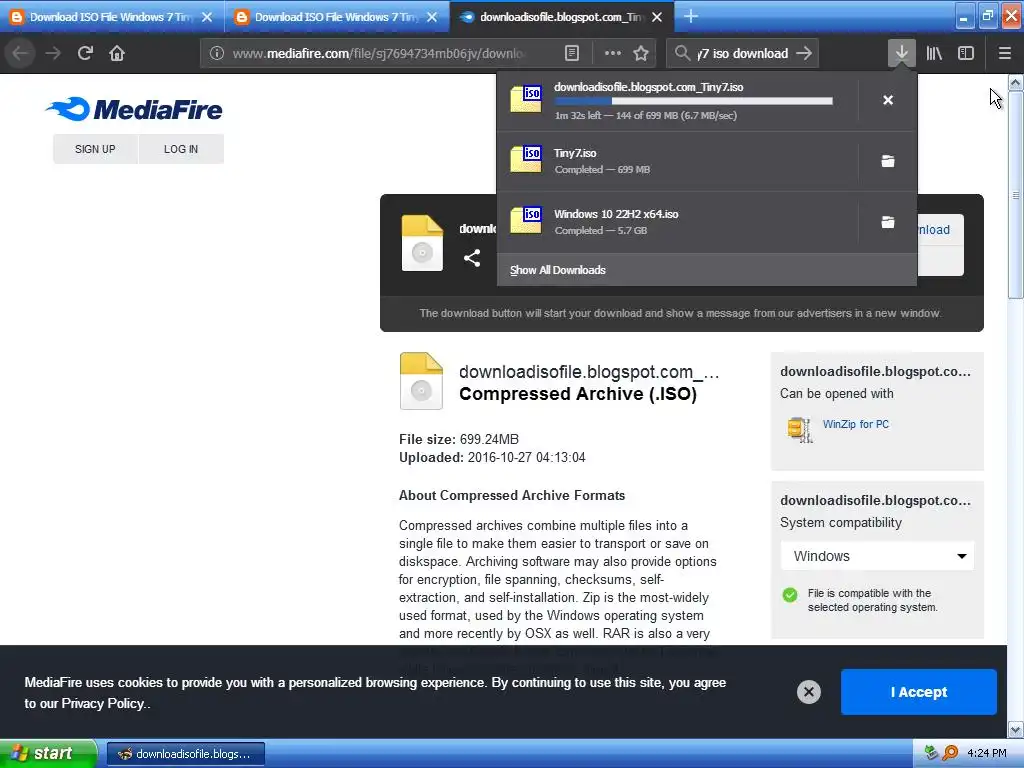Click the 4:24 PM taskbar clock
The image size is (1024, 768).
pyautogui.click(x=986, y=753)
